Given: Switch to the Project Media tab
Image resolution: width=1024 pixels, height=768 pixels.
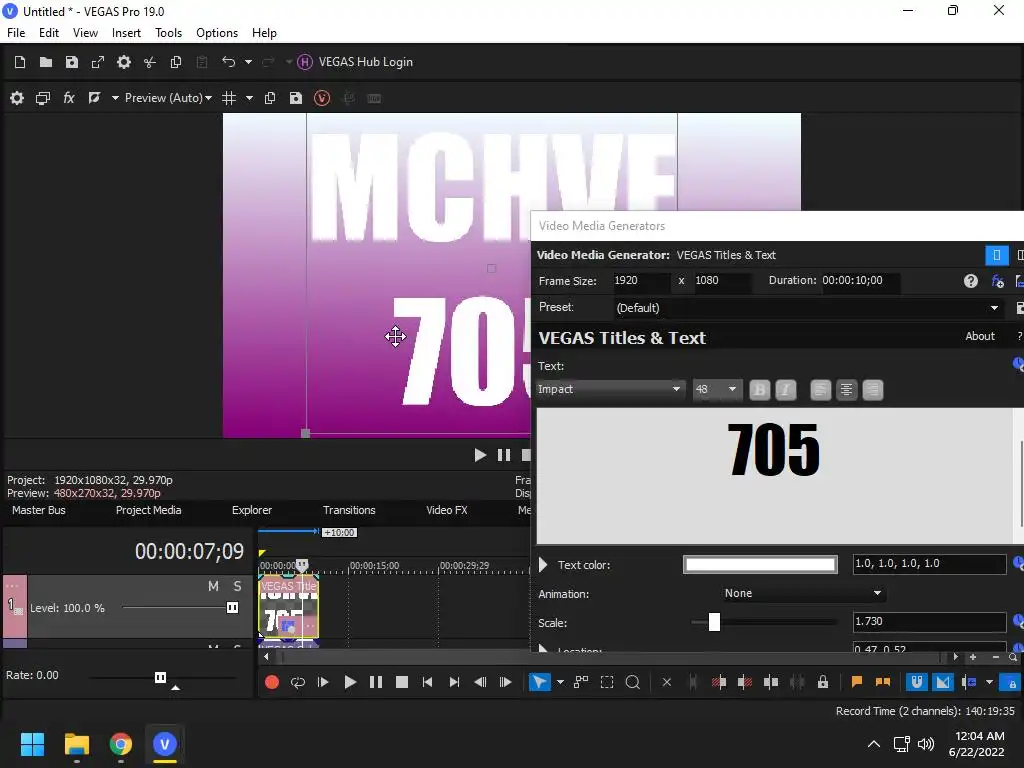Looking at the screenshot, I should 148,510.
